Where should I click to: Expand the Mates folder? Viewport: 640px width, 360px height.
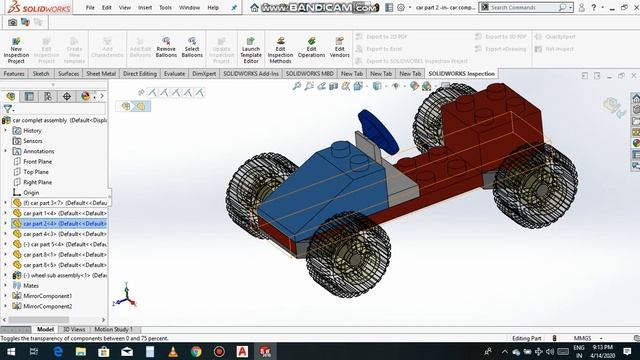tap(6, 286)
